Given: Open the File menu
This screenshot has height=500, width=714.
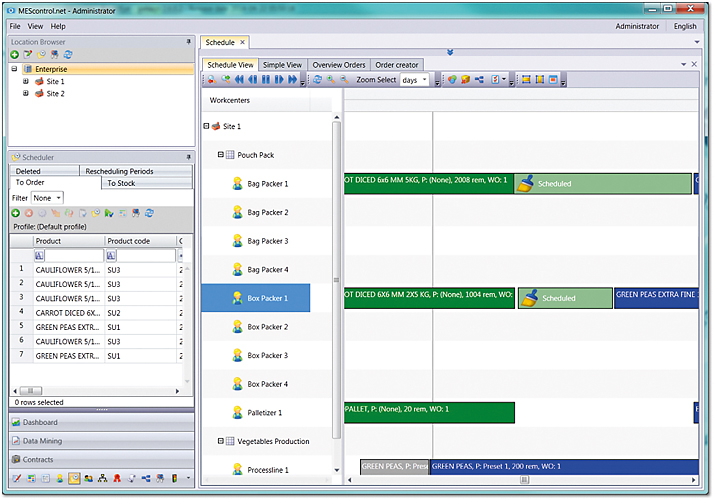Looking at the screenshot, I should [15, 26].
